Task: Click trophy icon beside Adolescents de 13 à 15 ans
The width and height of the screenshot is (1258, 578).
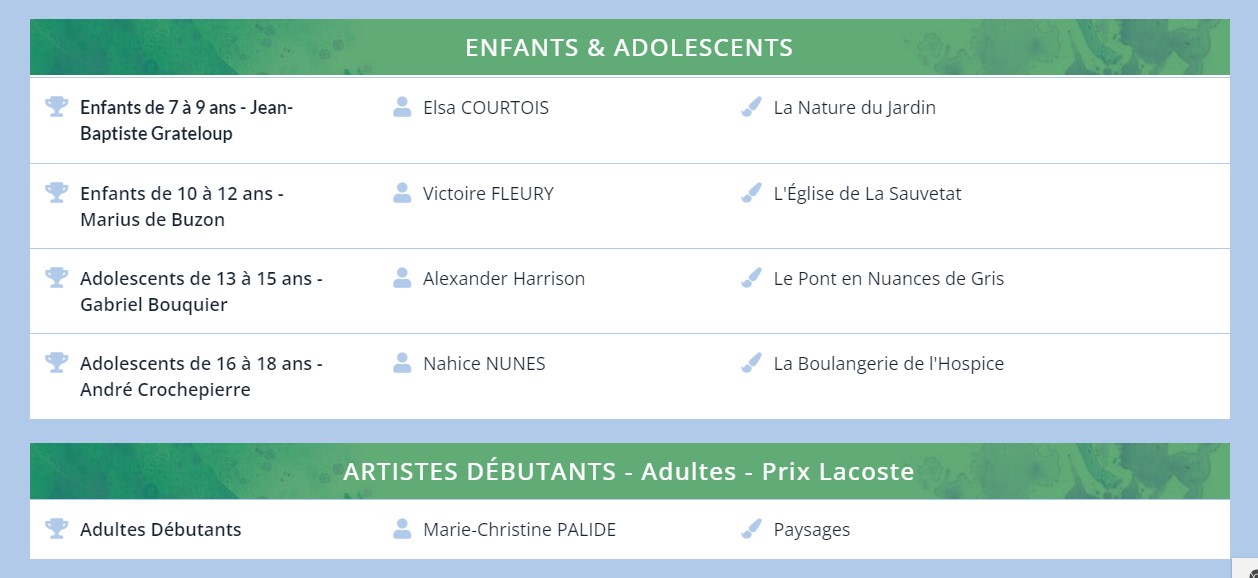Action: click(x=56, y=277)
